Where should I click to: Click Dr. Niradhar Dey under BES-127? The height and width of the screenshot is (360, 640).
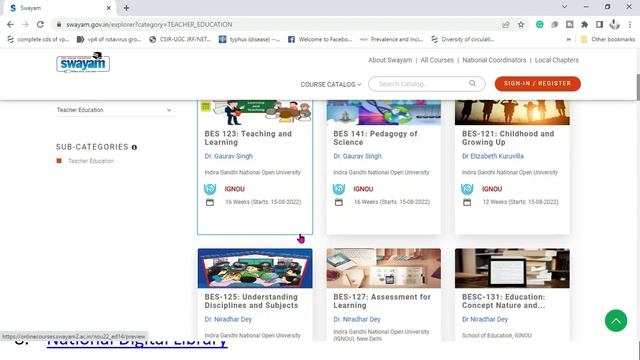(x=357, y=319)
